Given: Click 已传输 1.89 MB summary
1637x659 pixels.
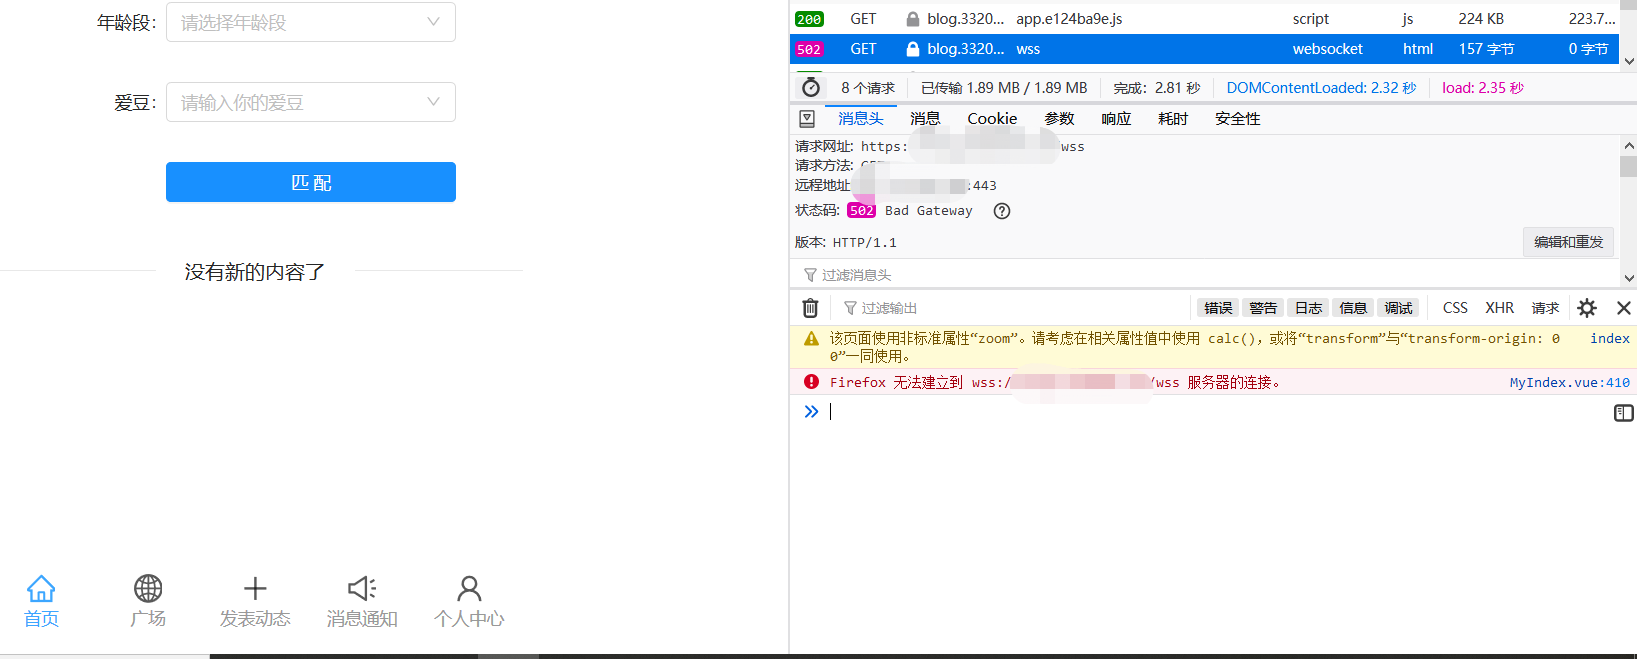Looking at the screenshot, I should 1004,88.
